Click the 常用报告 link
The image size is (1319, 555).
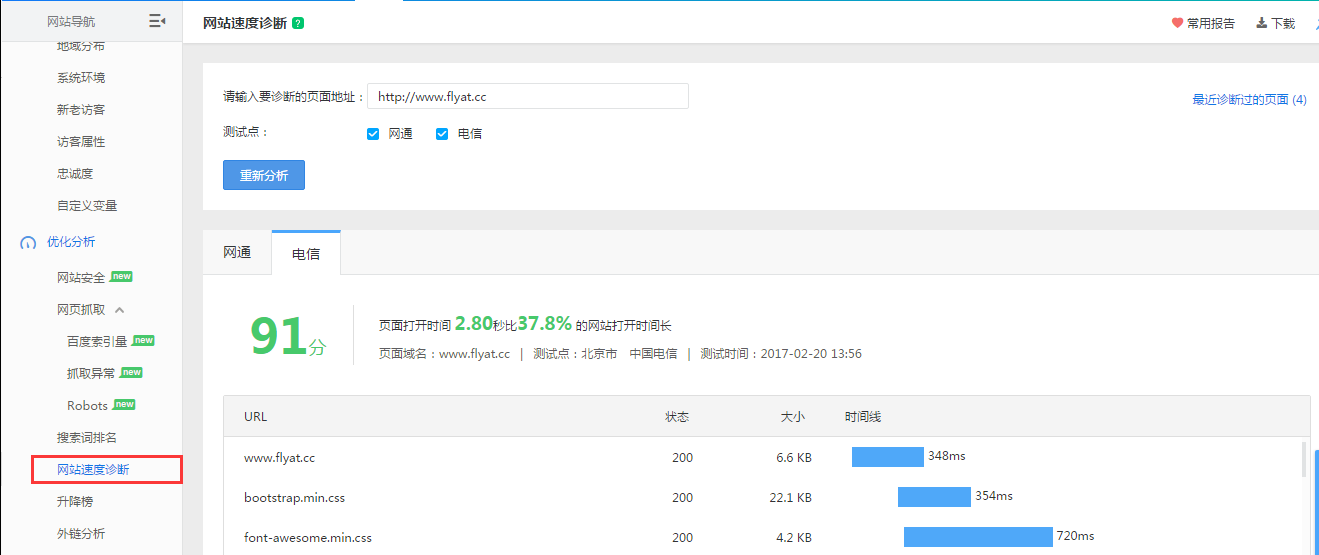1210,23
